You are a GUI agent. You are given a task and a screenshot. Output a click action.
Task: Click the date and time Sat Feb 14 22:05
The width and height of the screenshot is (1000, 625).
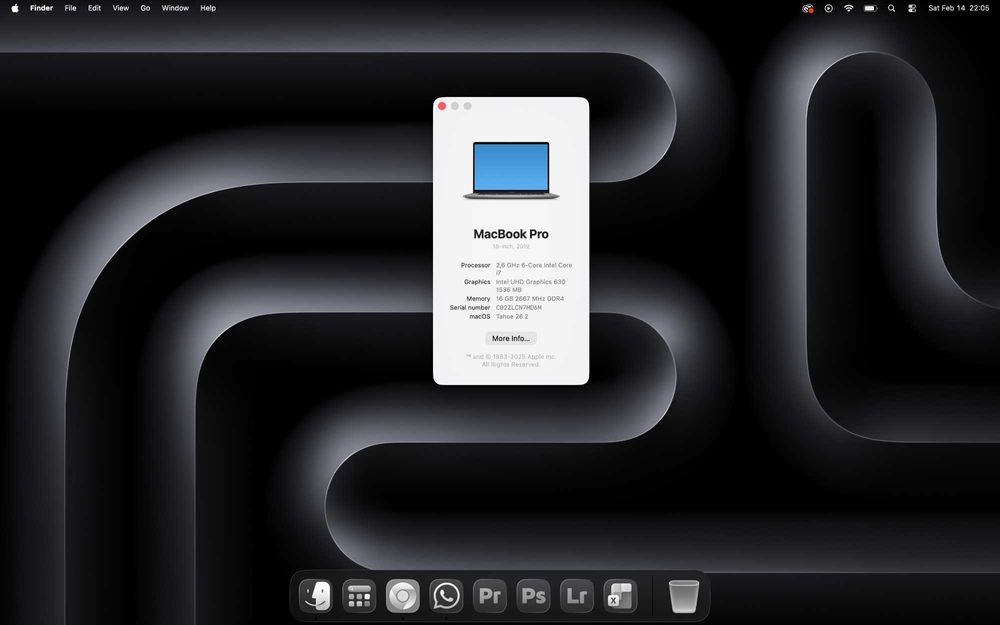959,8
